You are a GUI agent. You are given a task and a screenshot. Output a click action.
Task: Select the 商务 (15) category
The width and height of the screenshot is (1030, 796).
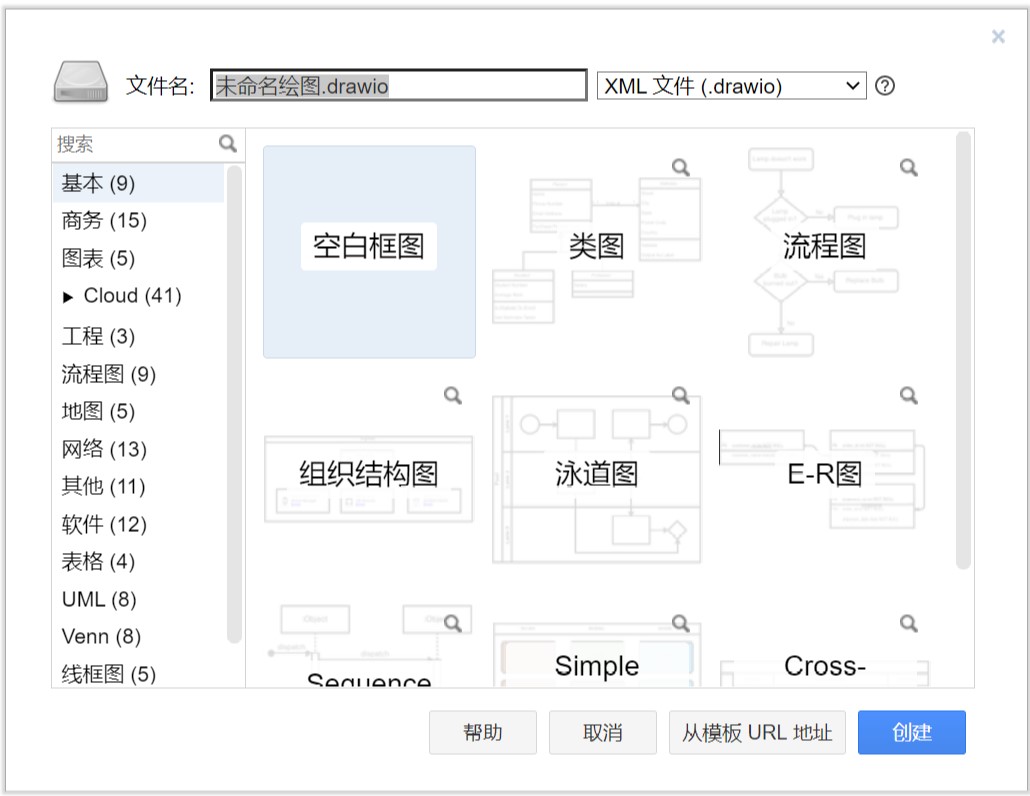[x=139, y=221]
